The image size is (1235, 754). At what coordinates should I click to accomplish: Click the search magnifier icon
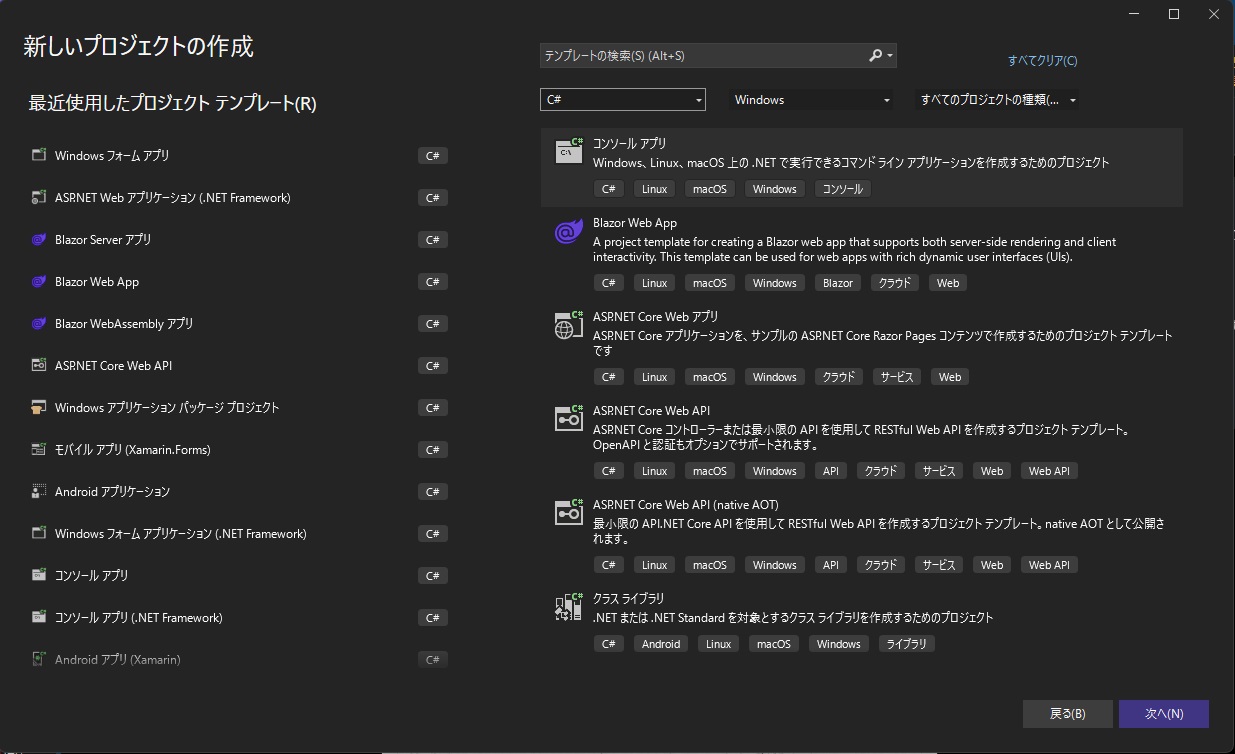pos(875,56)
